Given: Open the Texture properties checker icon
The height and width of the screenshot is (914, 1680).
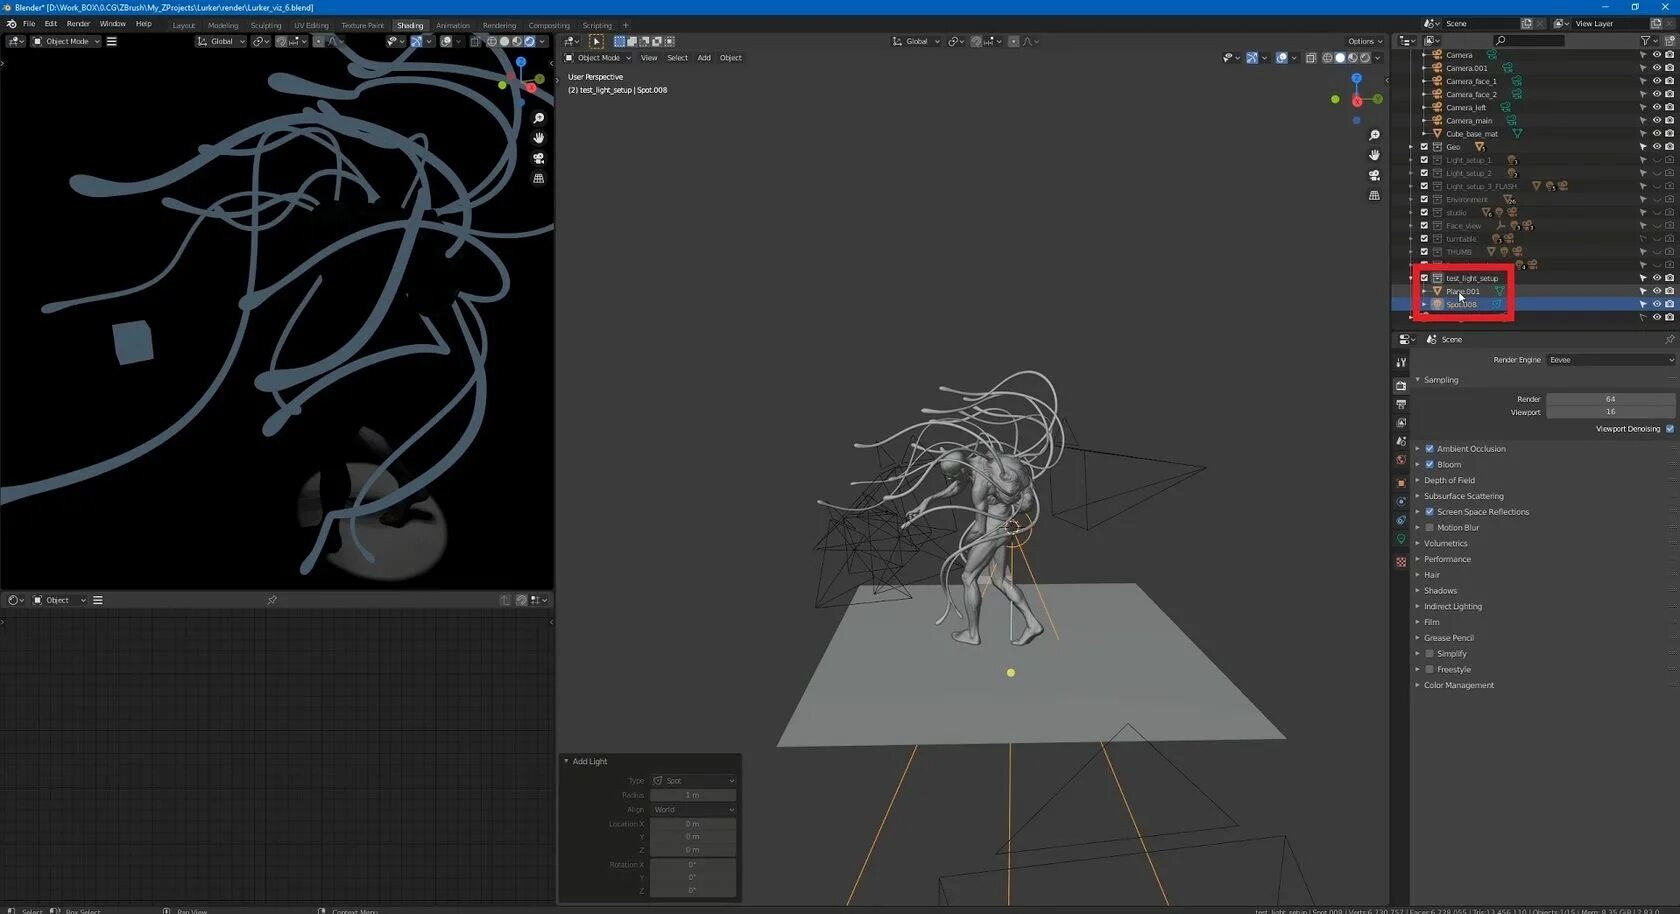Looking at the screenshot, I should (1401, 562).
